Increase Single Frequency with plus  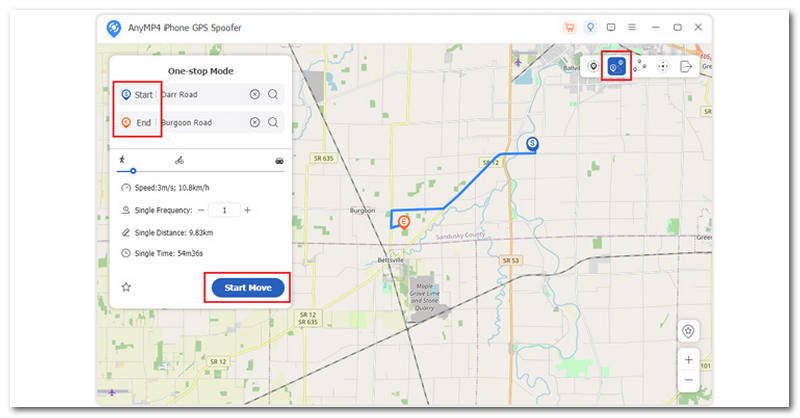[x=247, y=210]
